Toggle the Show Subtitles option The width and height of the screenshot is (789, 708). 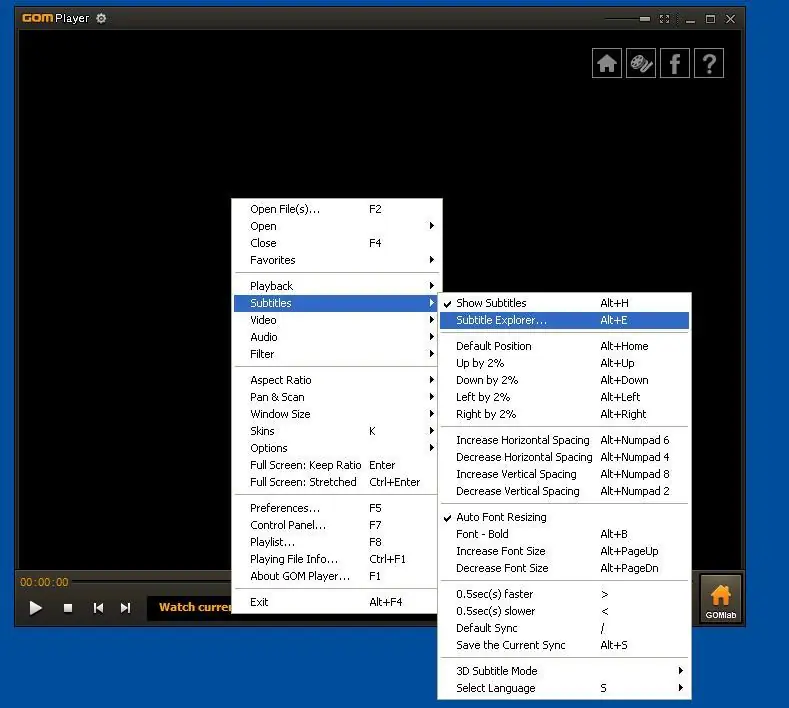[491, 303]
